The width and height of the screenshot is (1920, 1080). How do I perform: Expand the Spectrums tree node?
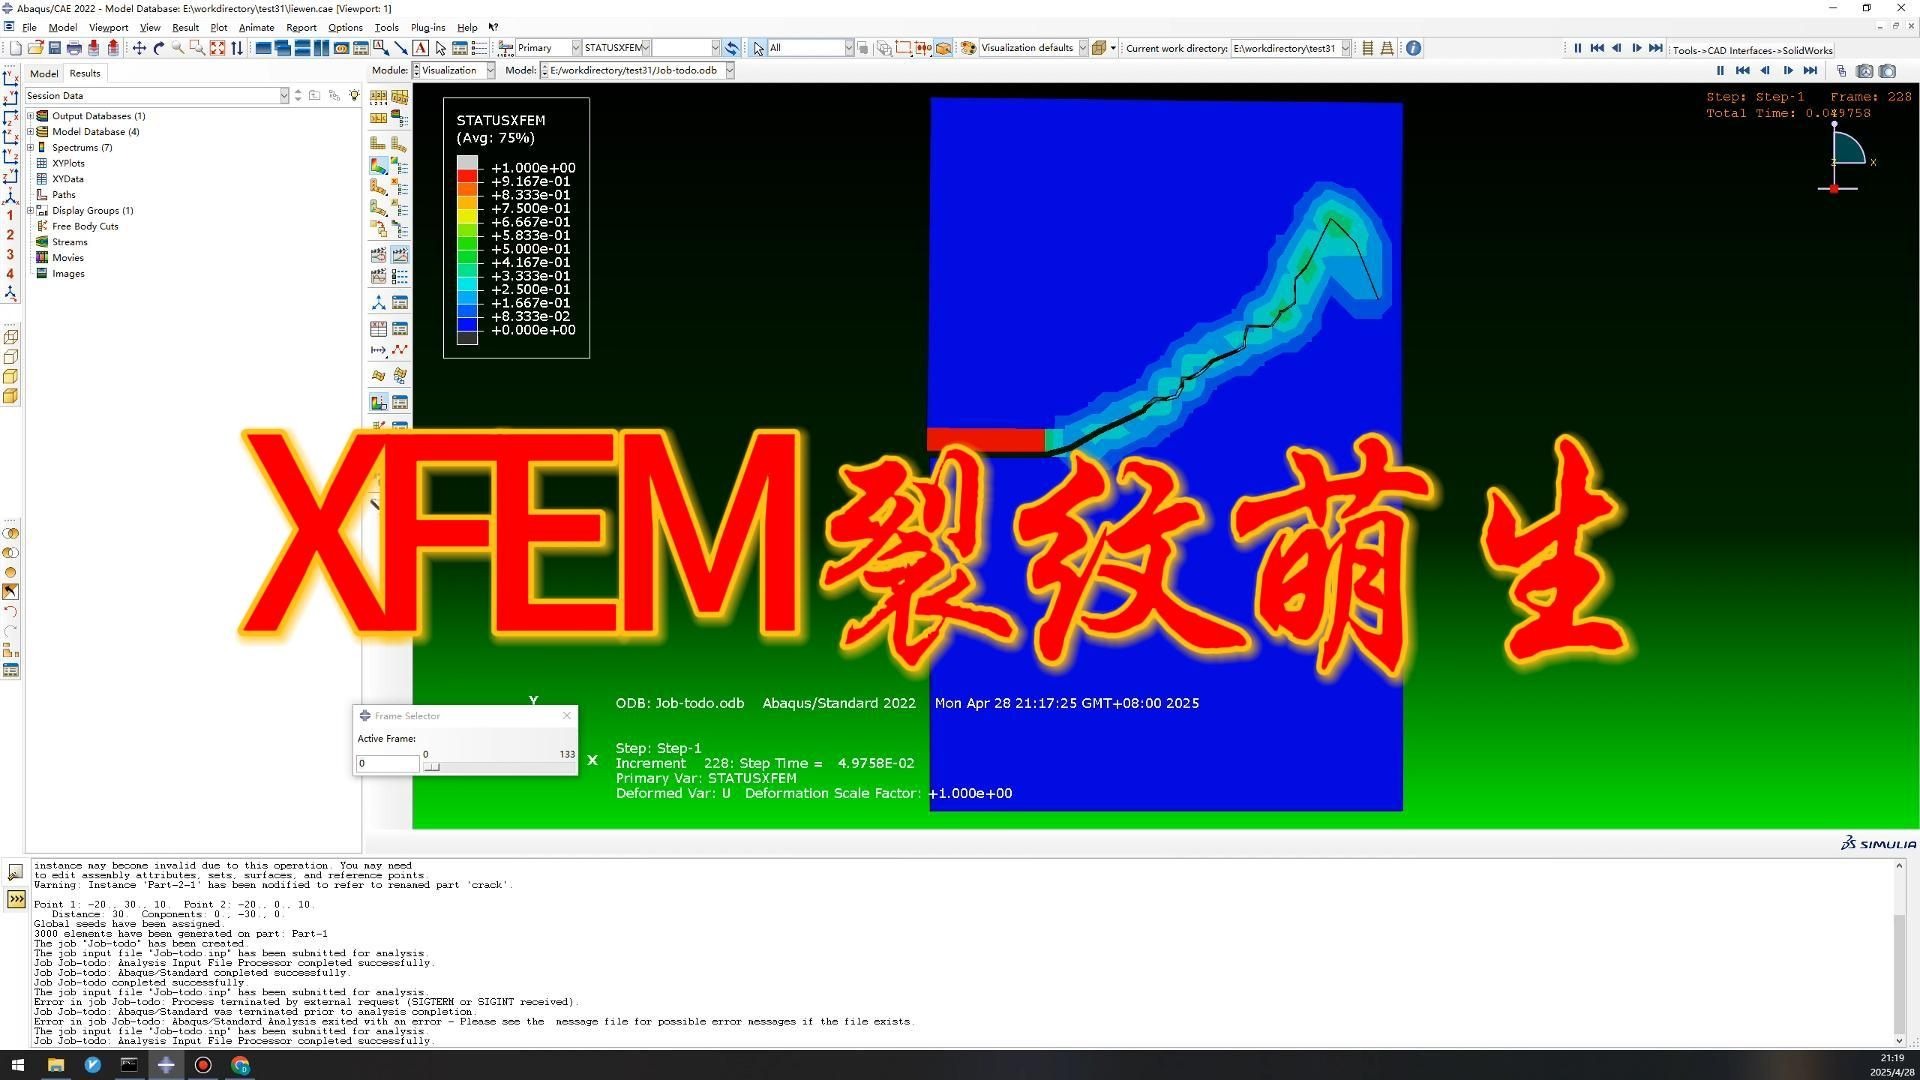(30, 147)
